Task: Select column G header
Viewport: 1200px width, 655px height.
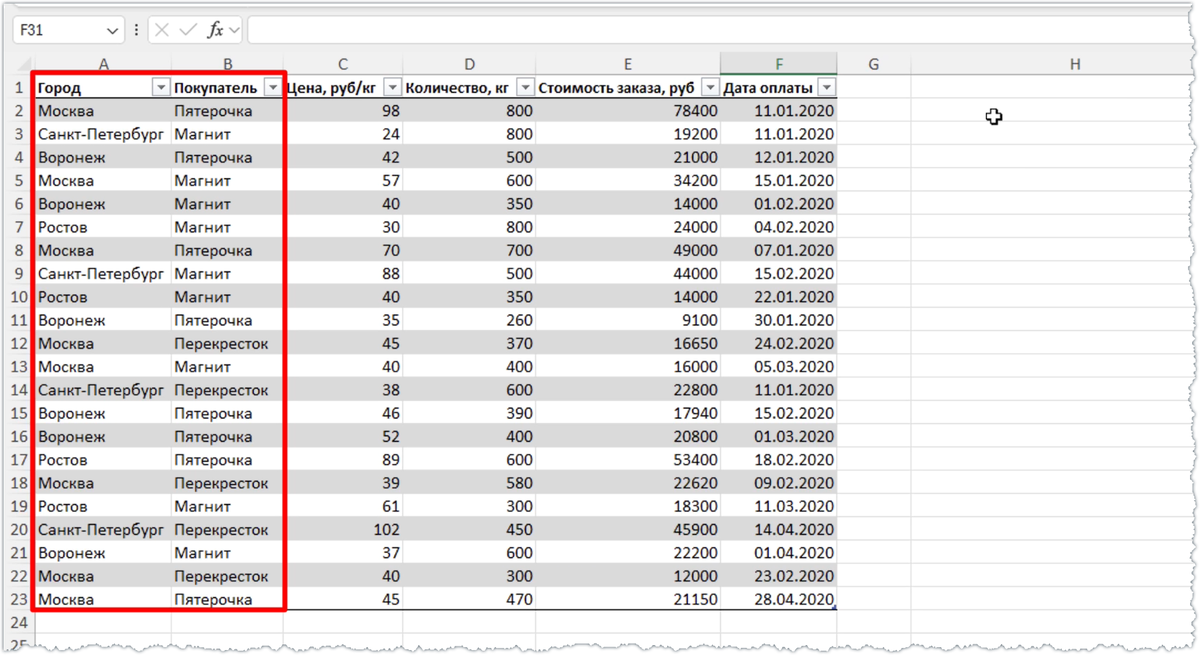Action: 873,64
